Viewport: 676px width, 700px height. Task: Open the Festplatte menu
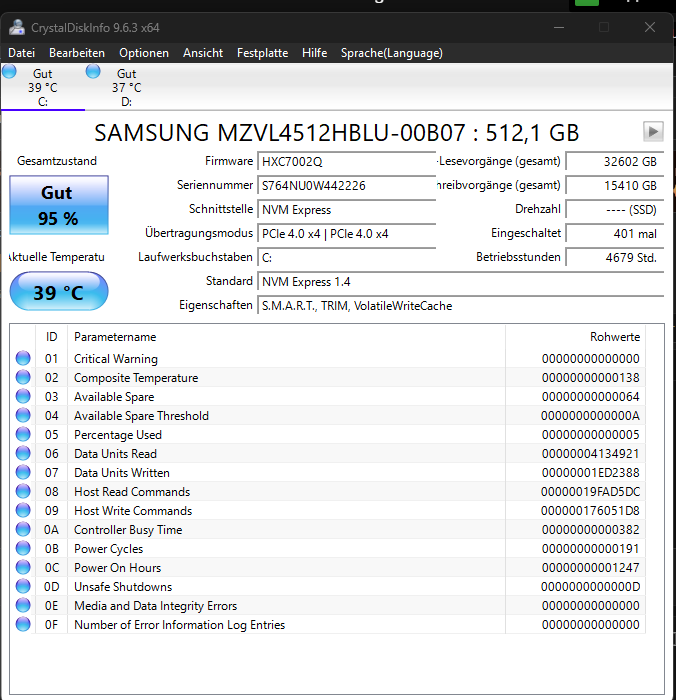point(263,53)
